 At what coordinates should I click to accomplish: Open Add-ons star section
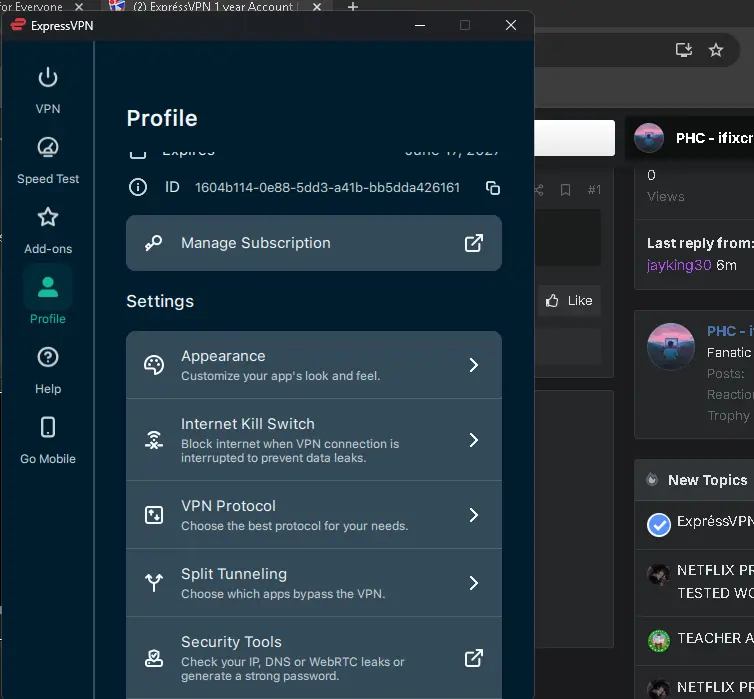[48, 230]
